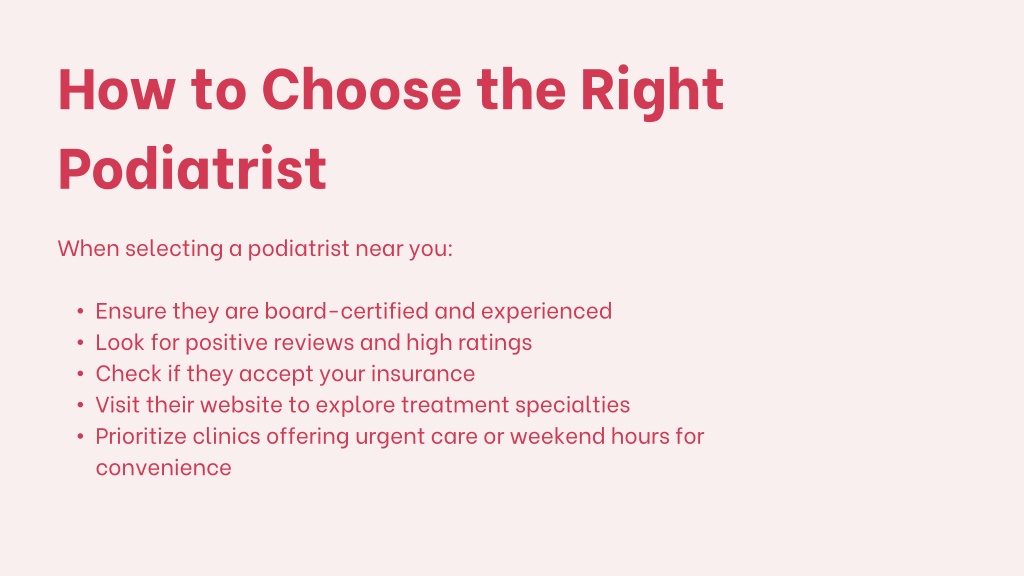Click the bullet dot before 'Prioritize clinics'
The image size is (1024, 576).
click(80, 436)
